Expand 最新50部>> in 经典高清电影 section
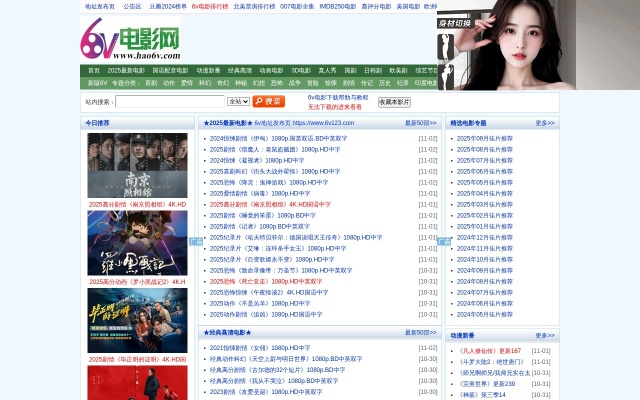The width and height of the screenshot is (640, 400). (420, 333)
